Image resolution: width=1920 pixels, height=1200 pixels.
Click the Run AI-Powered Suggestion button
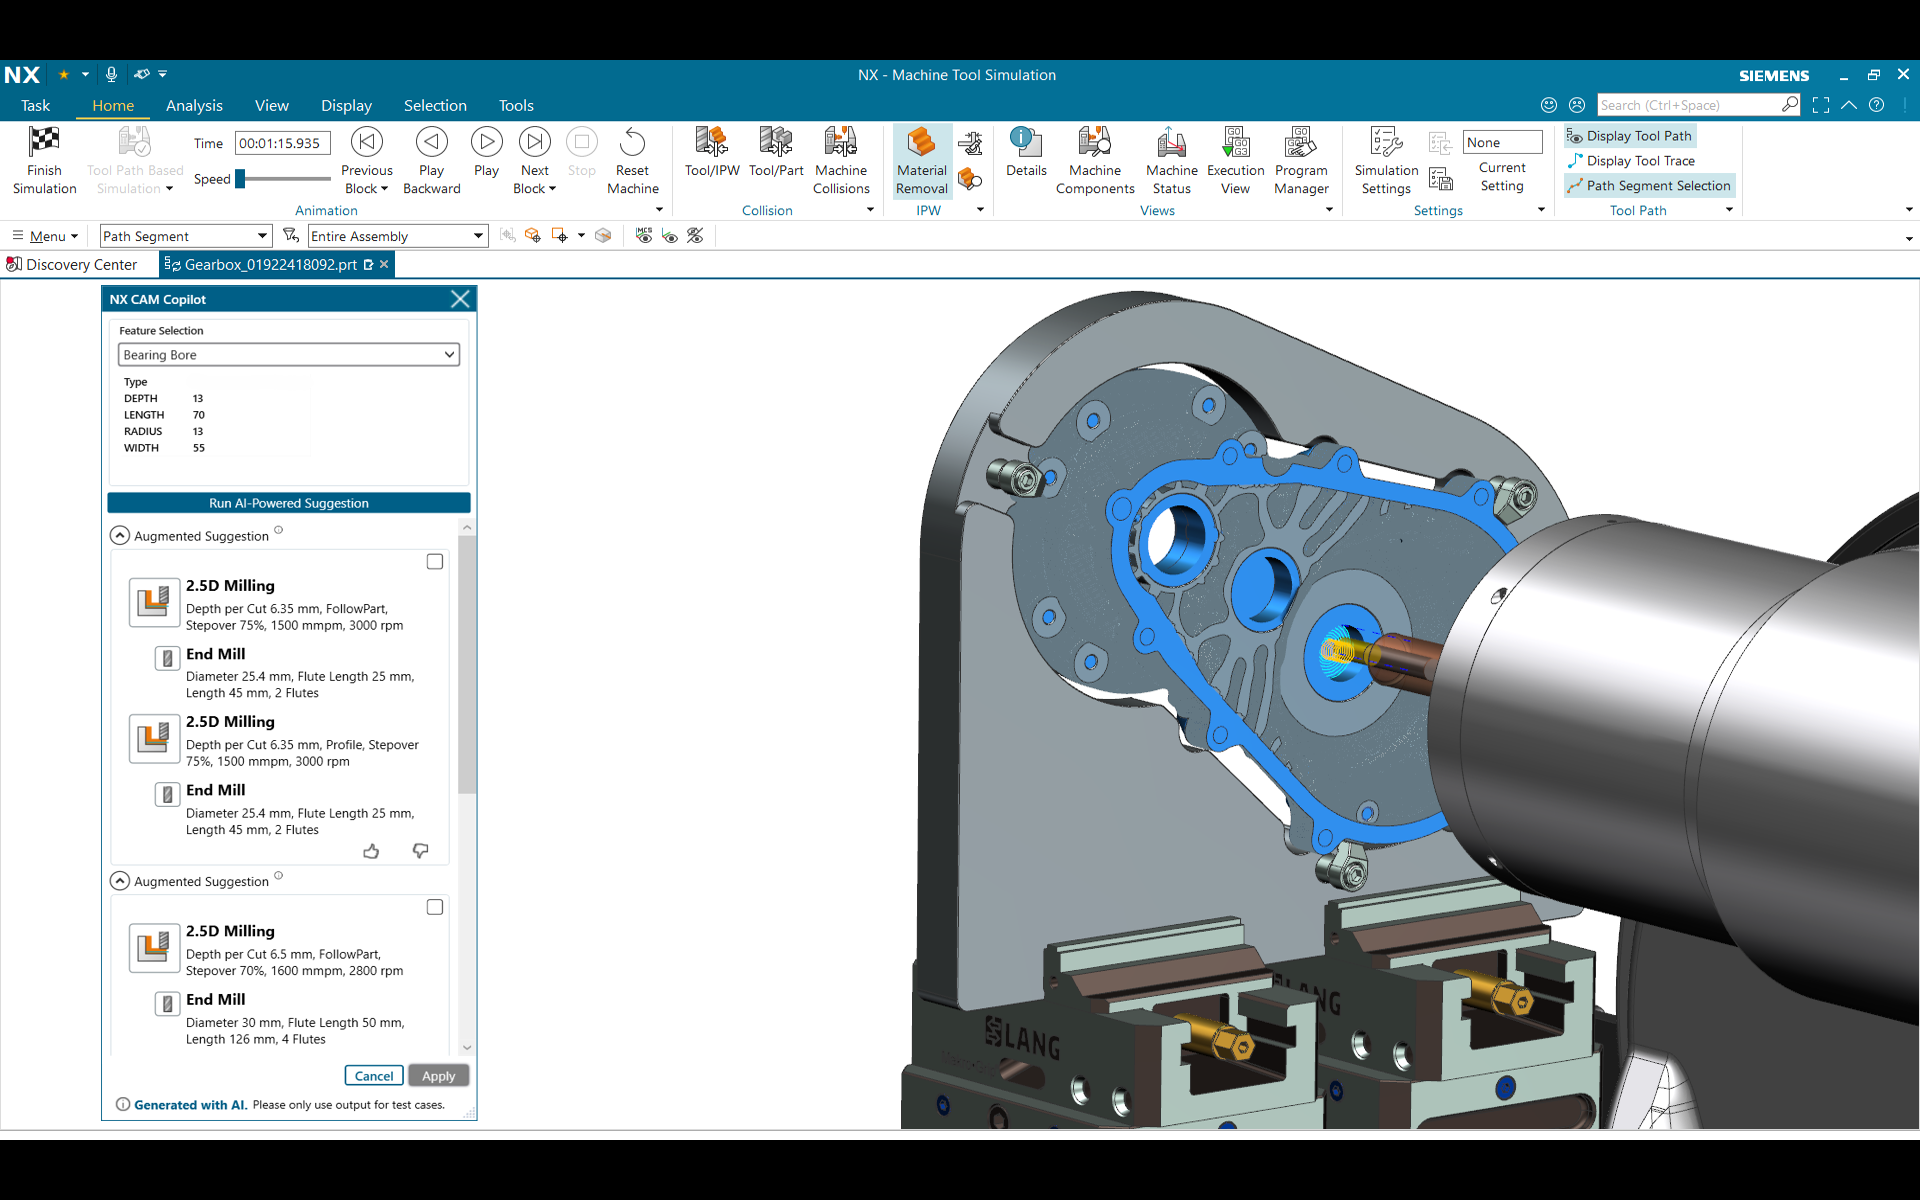click(x=288, y=503)
